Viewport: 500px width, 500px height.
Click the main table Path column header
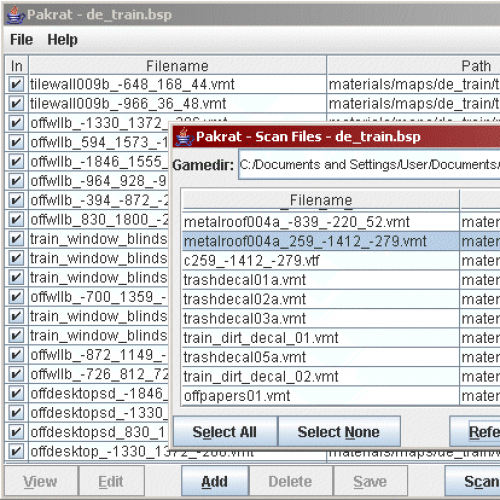413,66
